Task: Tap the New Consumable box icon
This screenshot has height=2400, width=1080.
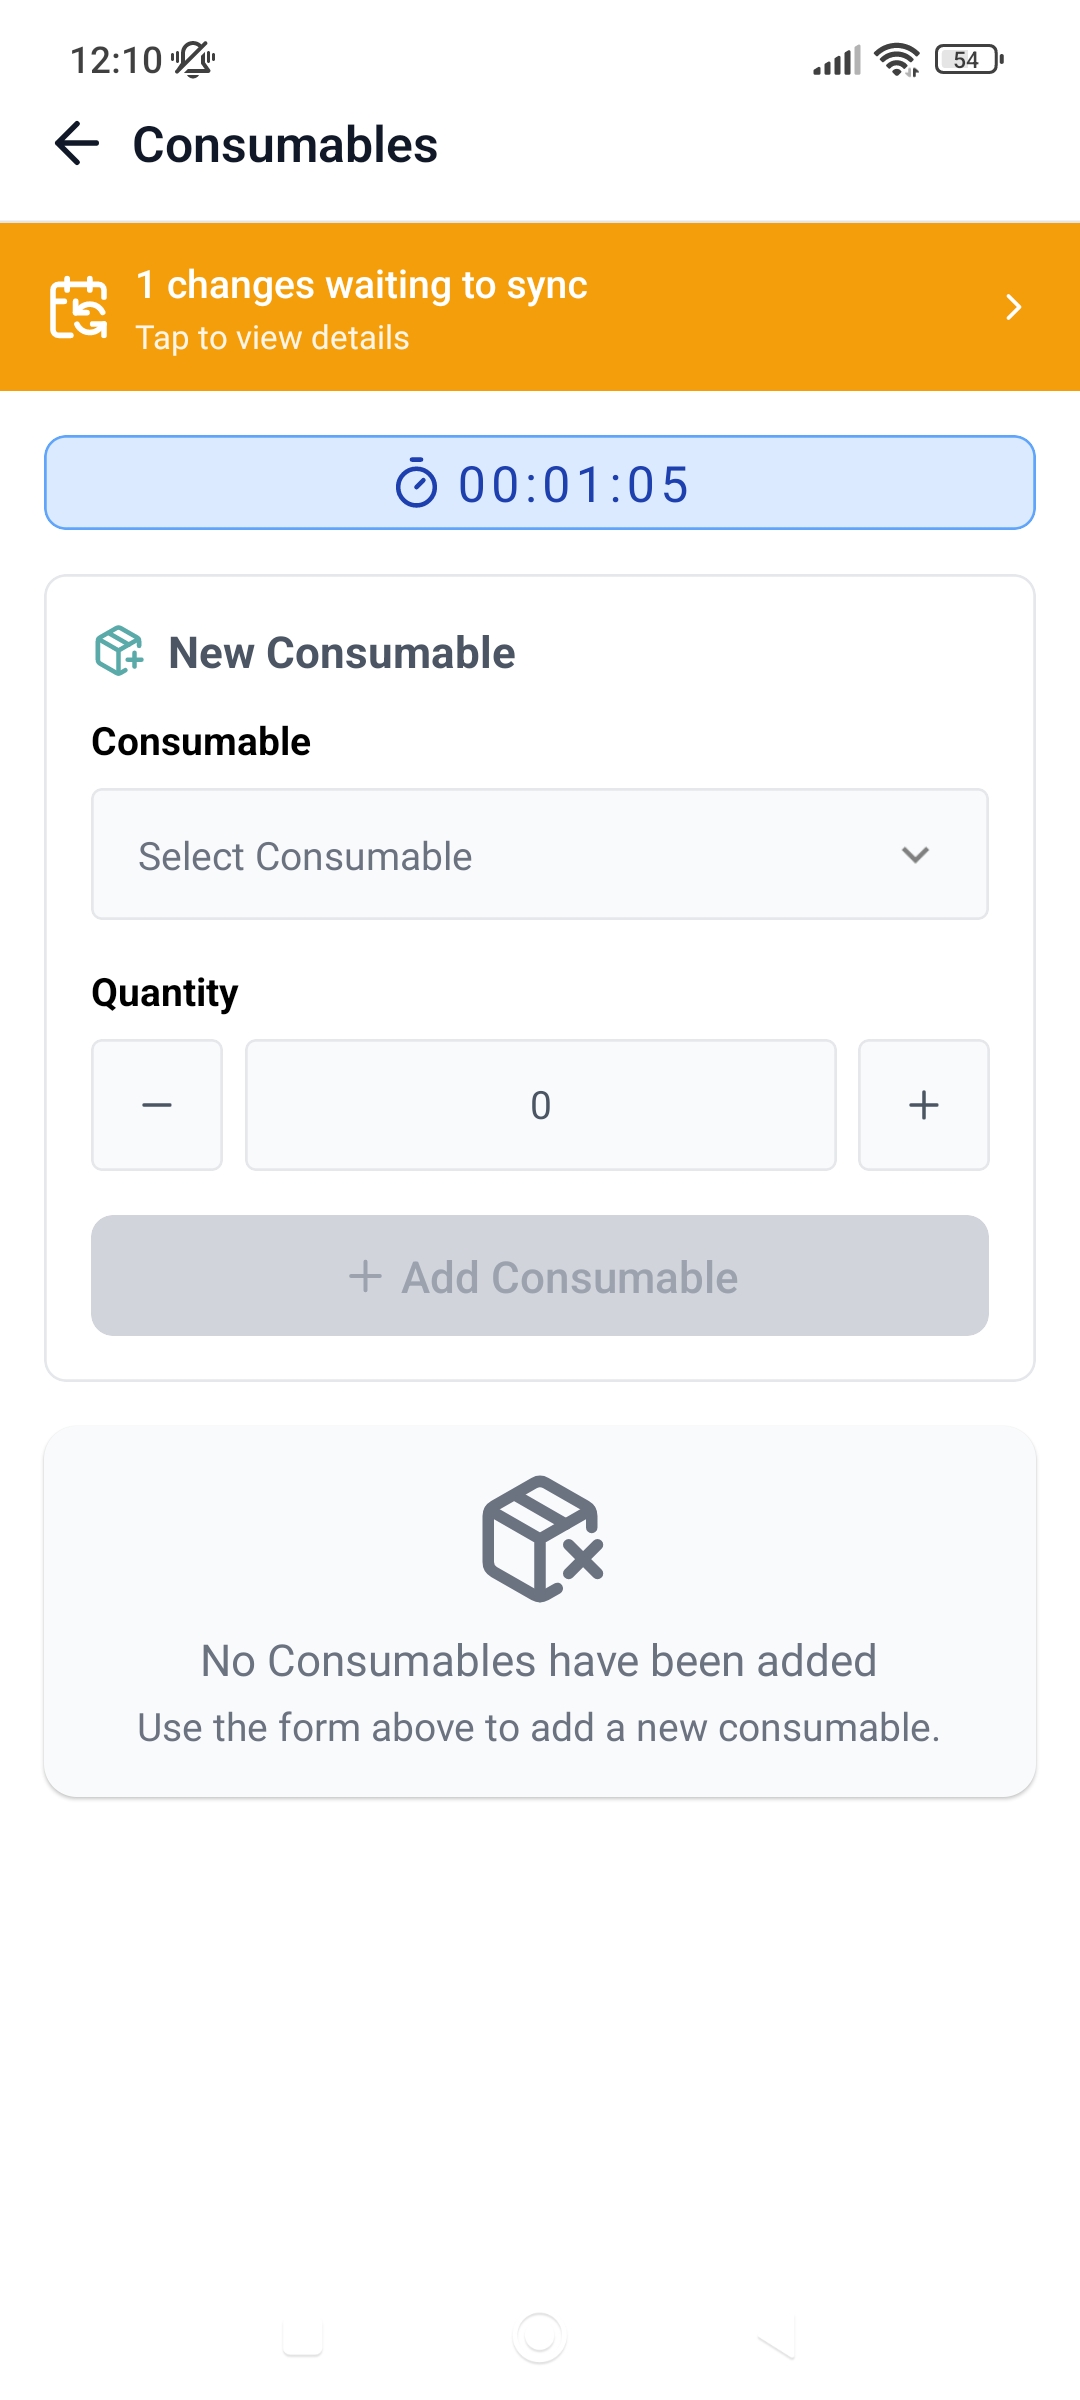Action: tap(119, 651)
